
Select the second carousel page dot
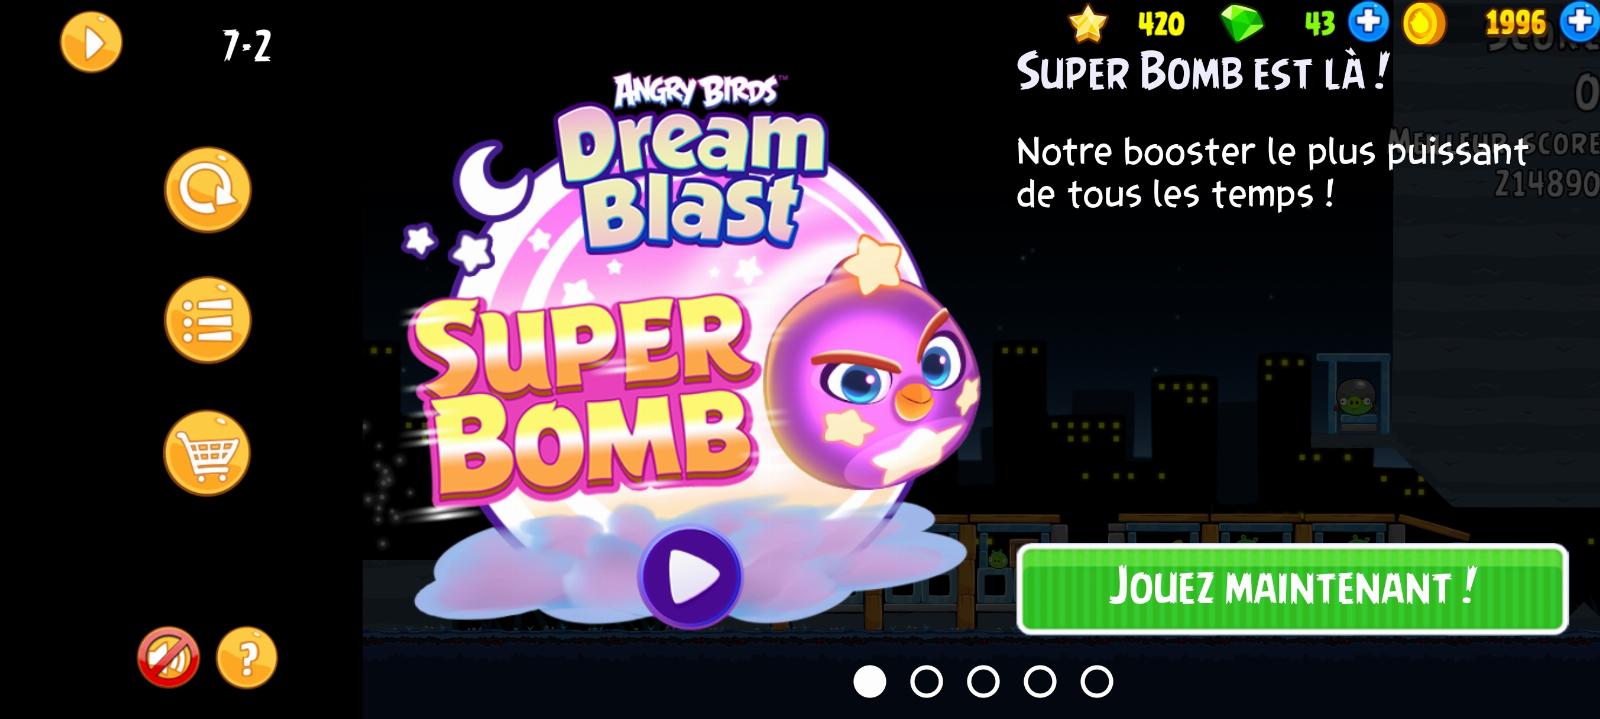[x=927, y=681]
